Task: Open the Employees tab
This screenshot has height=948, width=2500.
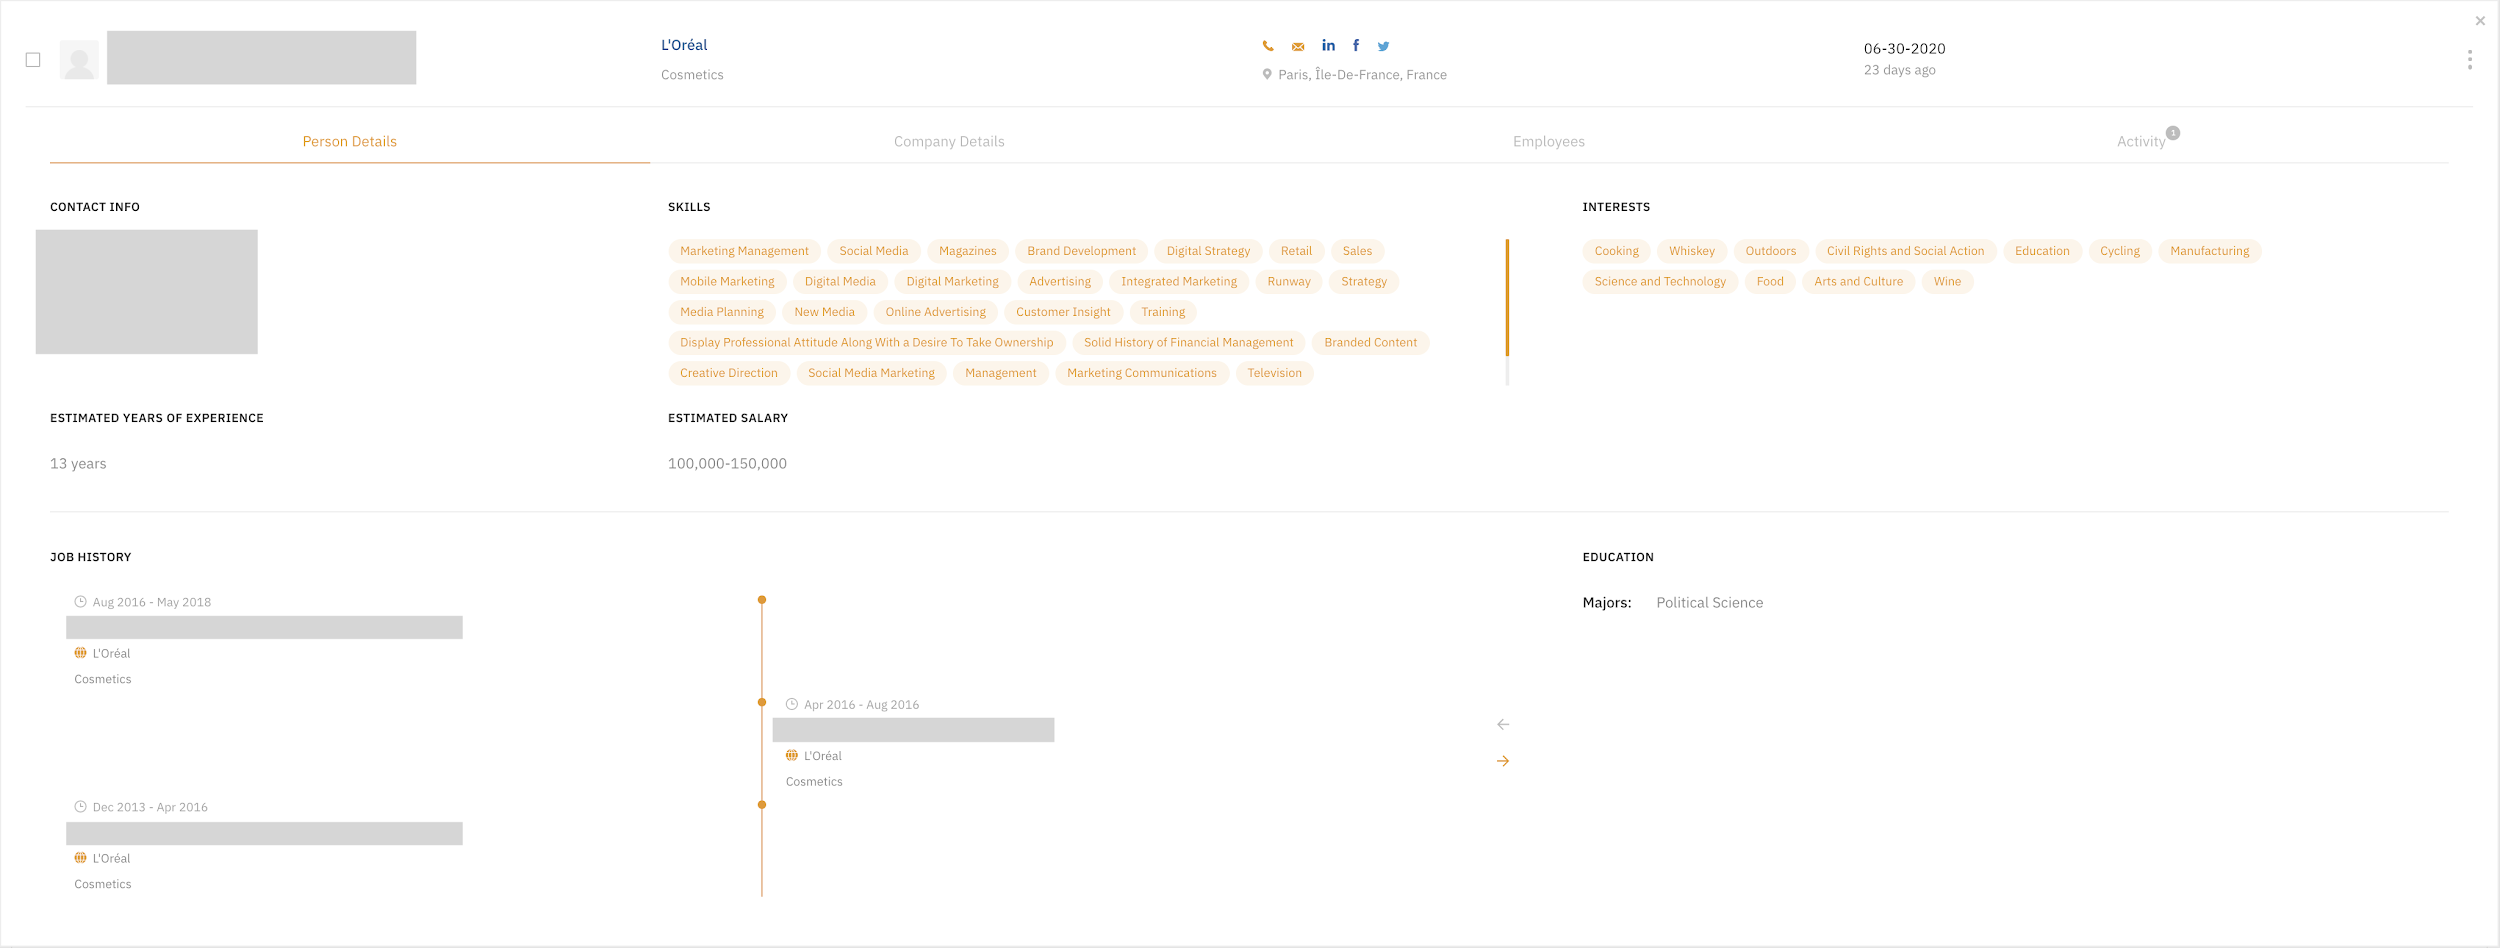Action: coord(1548,142)
